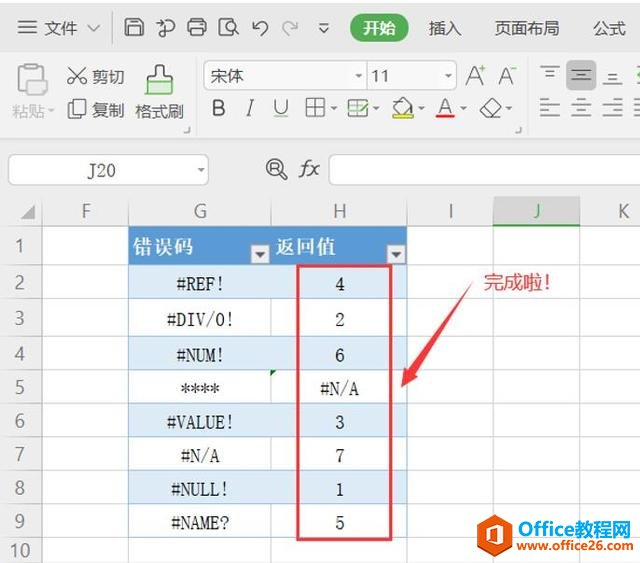Open filter dropdown for 错误码 column
Image resolution: width=640 pixels, height=563 pixels.
pyautogui.click(x=260, y=254)
